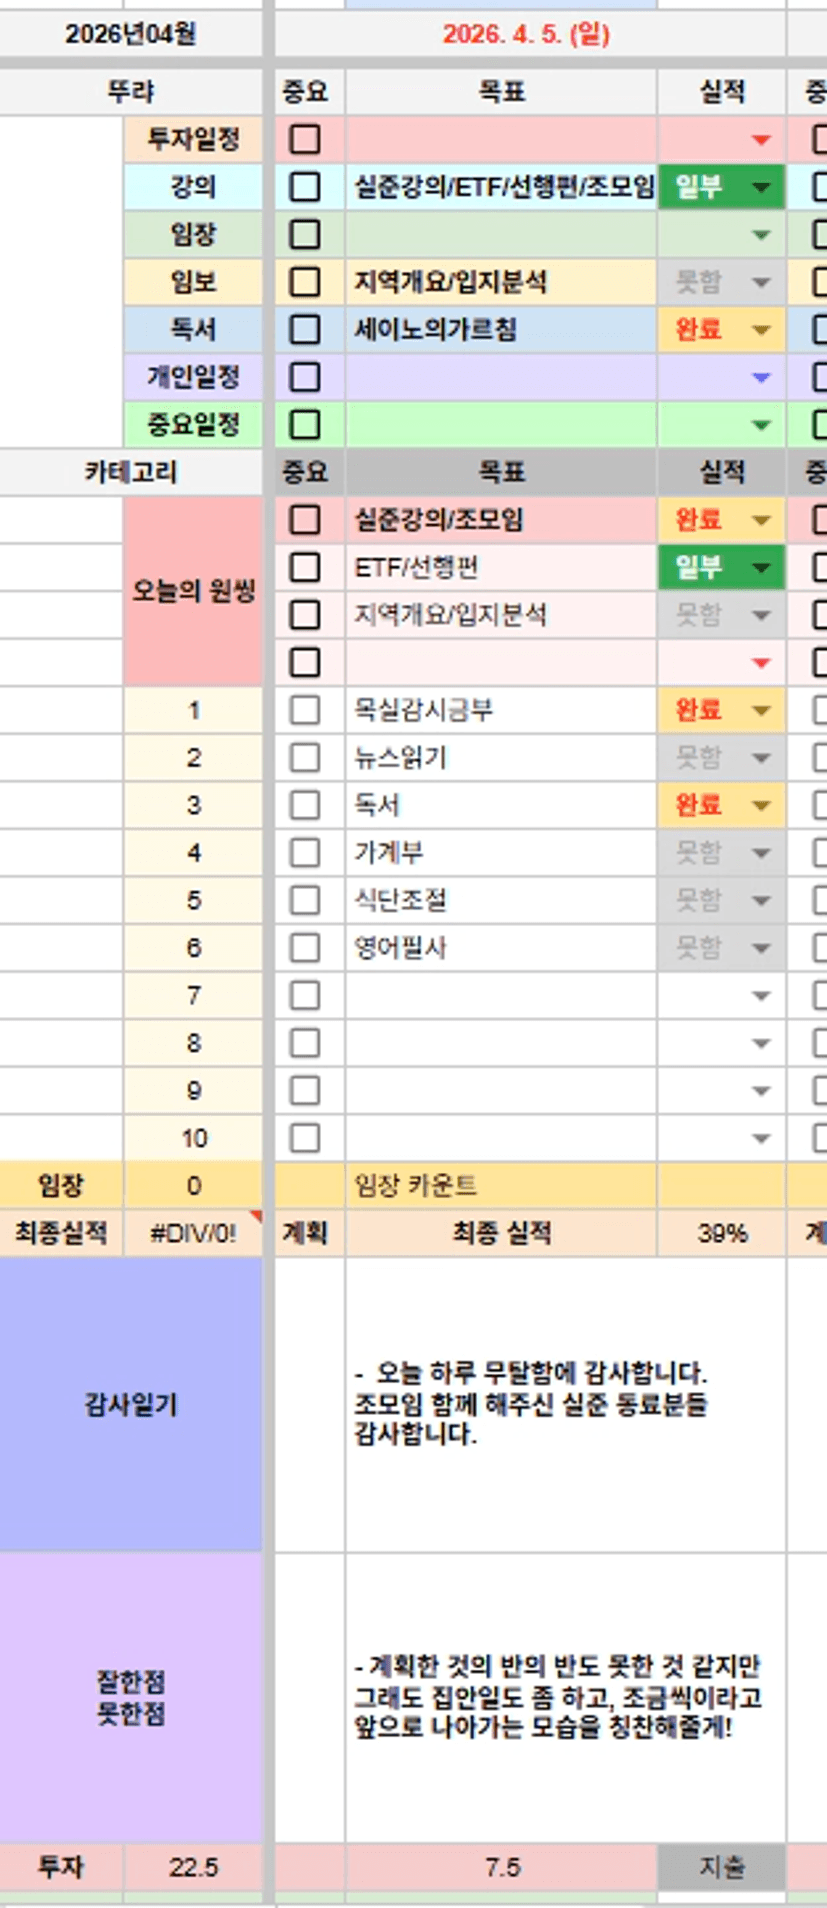Viewport: 827px width, 1908px height.
Task: Tick the checkbox for 실준강의/조모임 원씽 row
Action: pyautogui.click(x=305, y=520)
